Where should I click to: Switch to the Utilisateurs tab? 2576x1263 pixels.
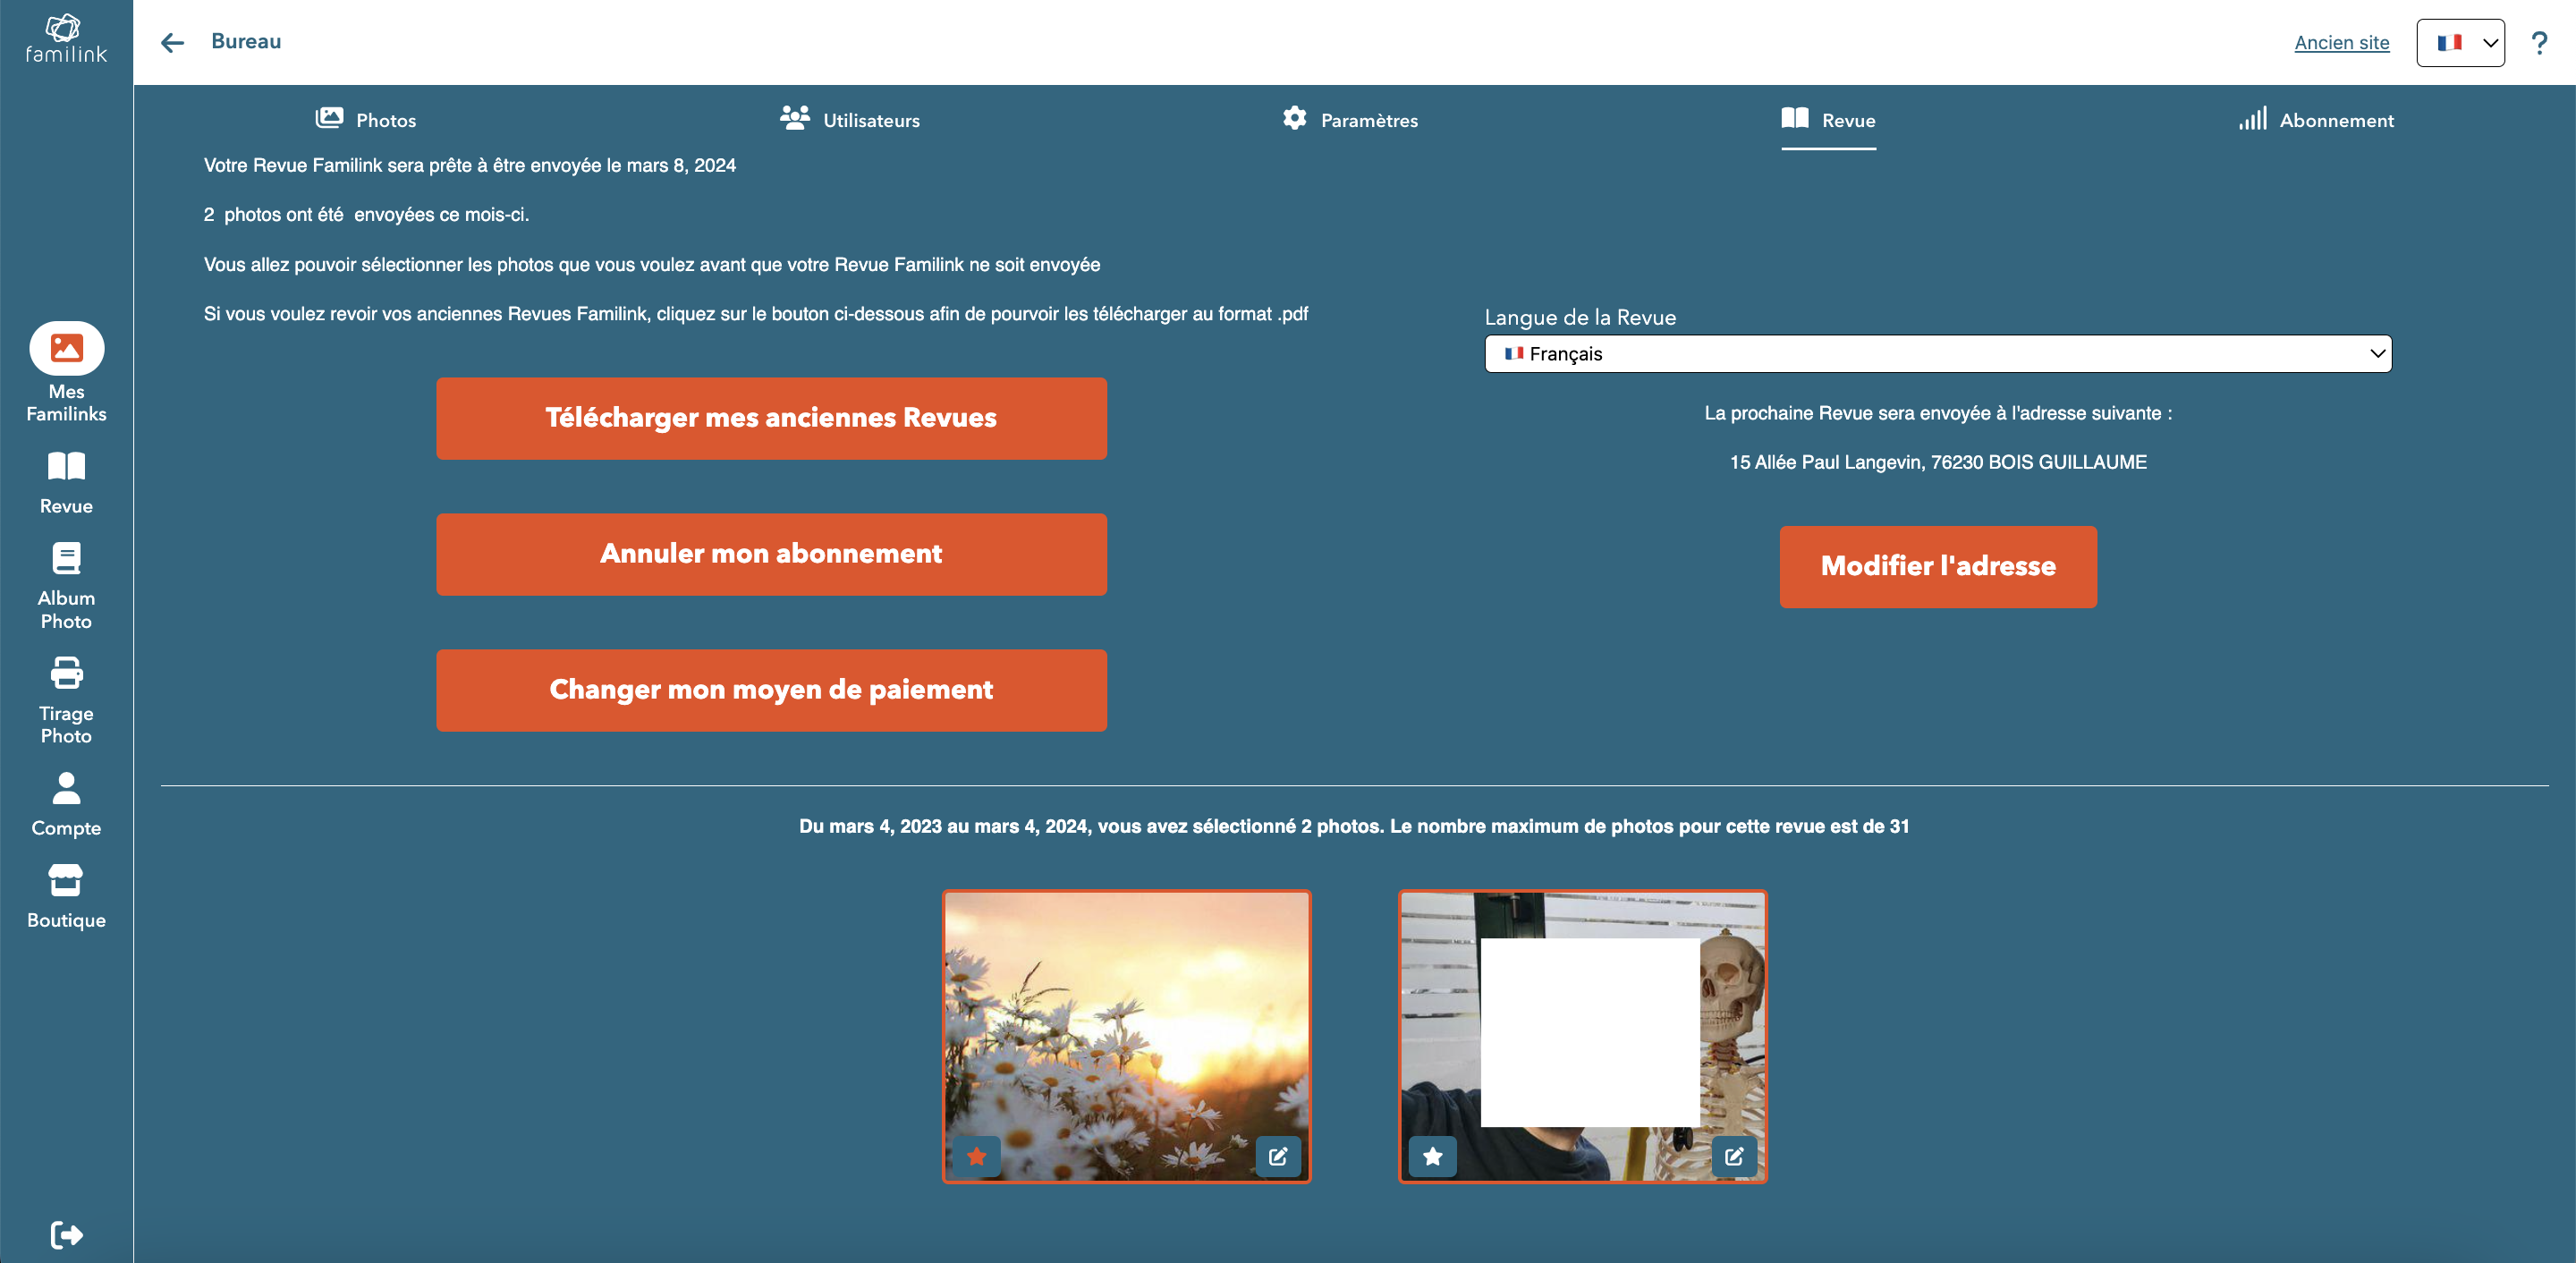click(850, 120)
